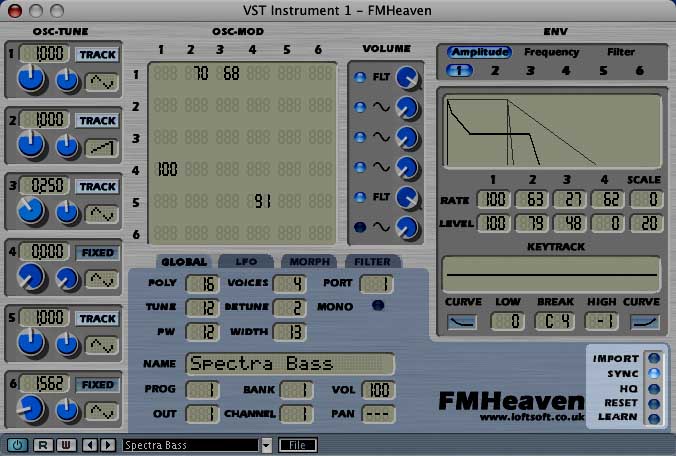676x456 pixels.
Task: Click volume row 4 level knob
Action: [x=407, y=168]
